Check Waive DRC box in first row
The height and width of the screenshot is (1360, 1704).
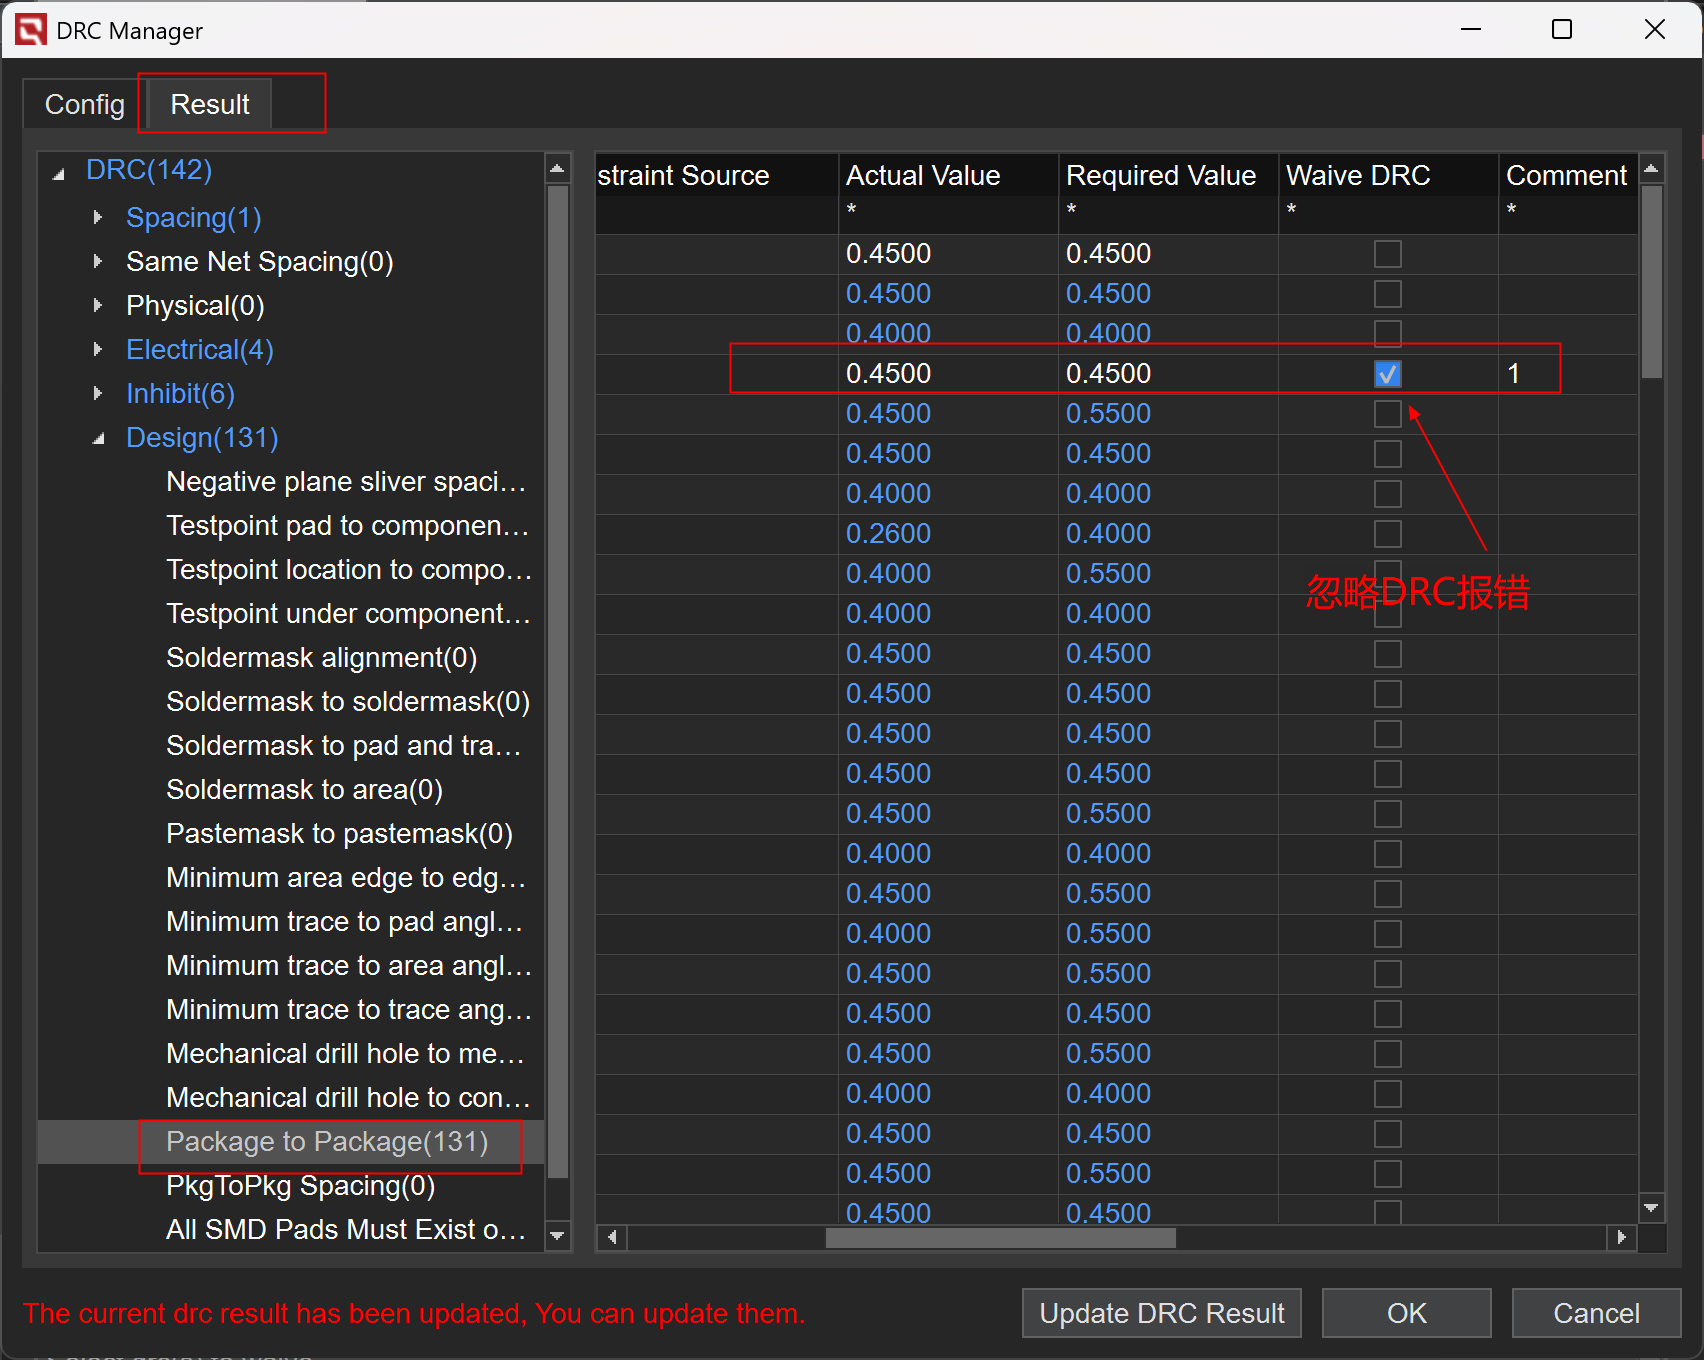tap(1387, 254)
